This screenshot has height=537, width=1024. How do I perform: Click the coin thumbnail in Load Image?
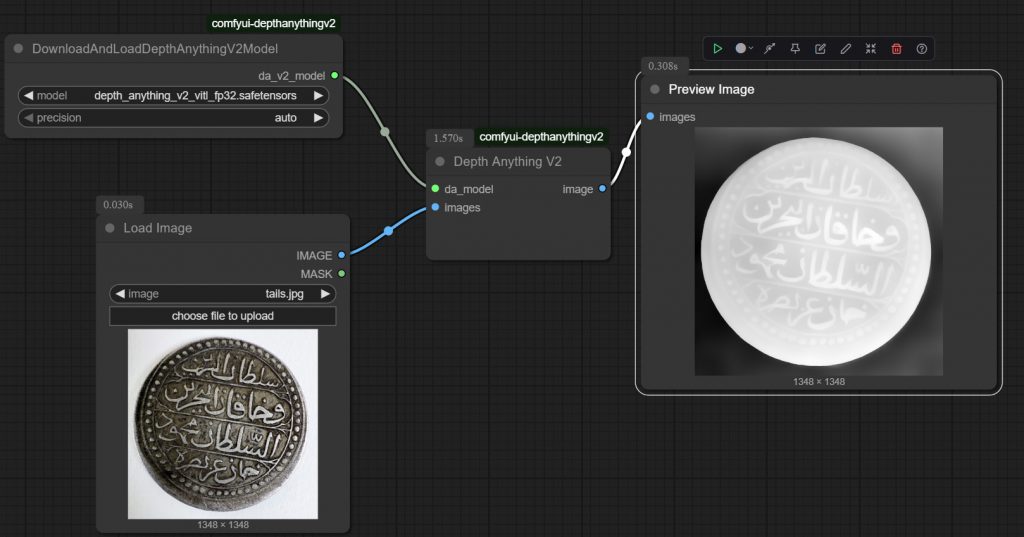(223, 424)
